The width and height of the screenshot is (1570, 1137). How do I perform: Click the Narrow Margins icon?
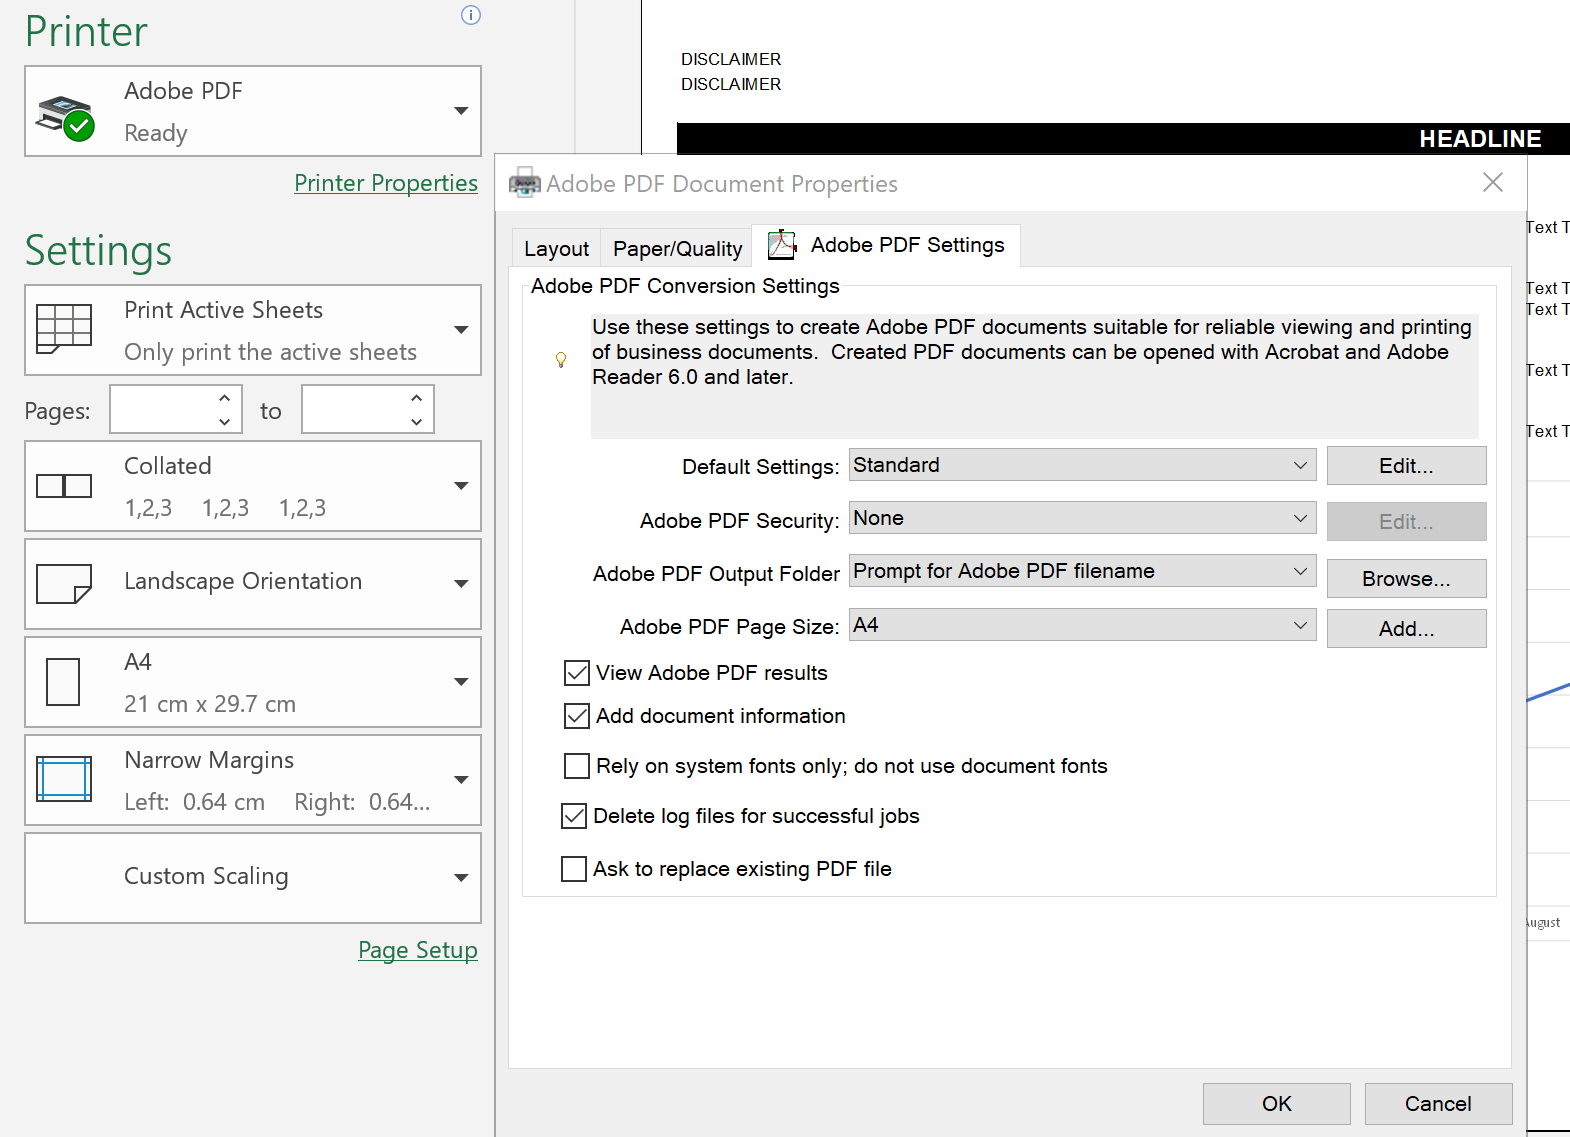click(64, 779)
